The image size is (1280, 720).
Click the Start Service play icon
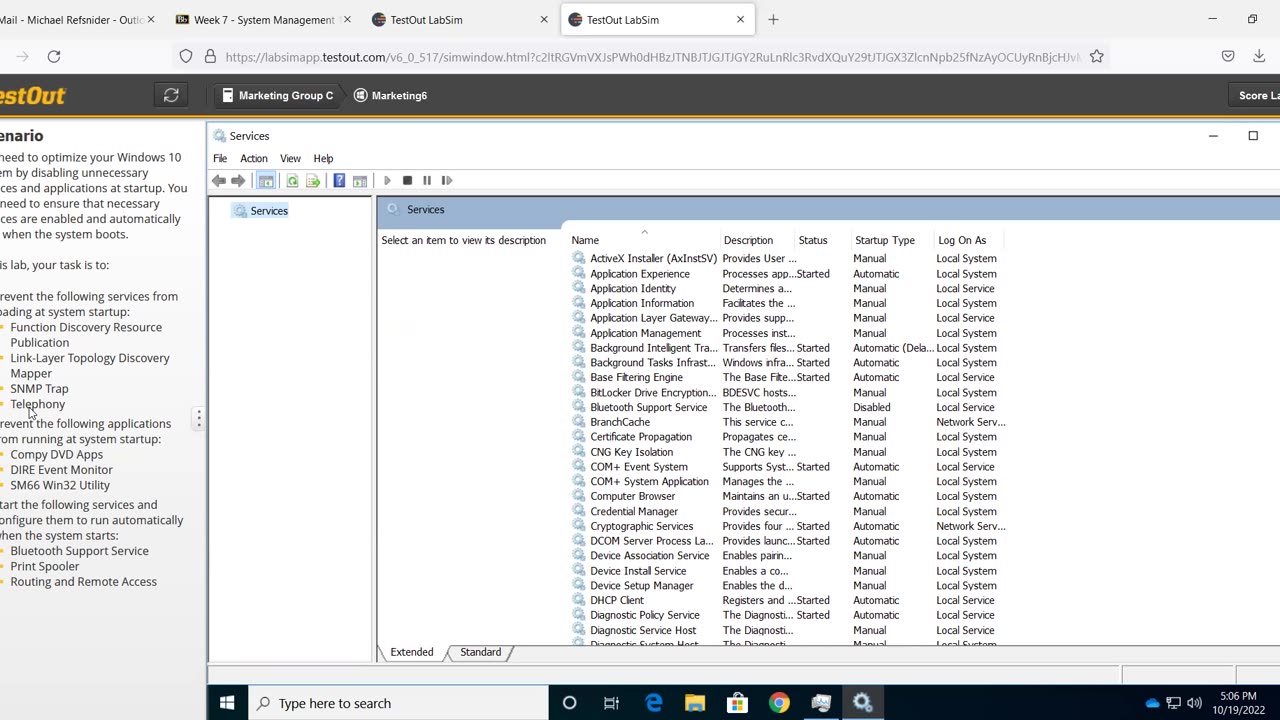(x=387, y=181)
